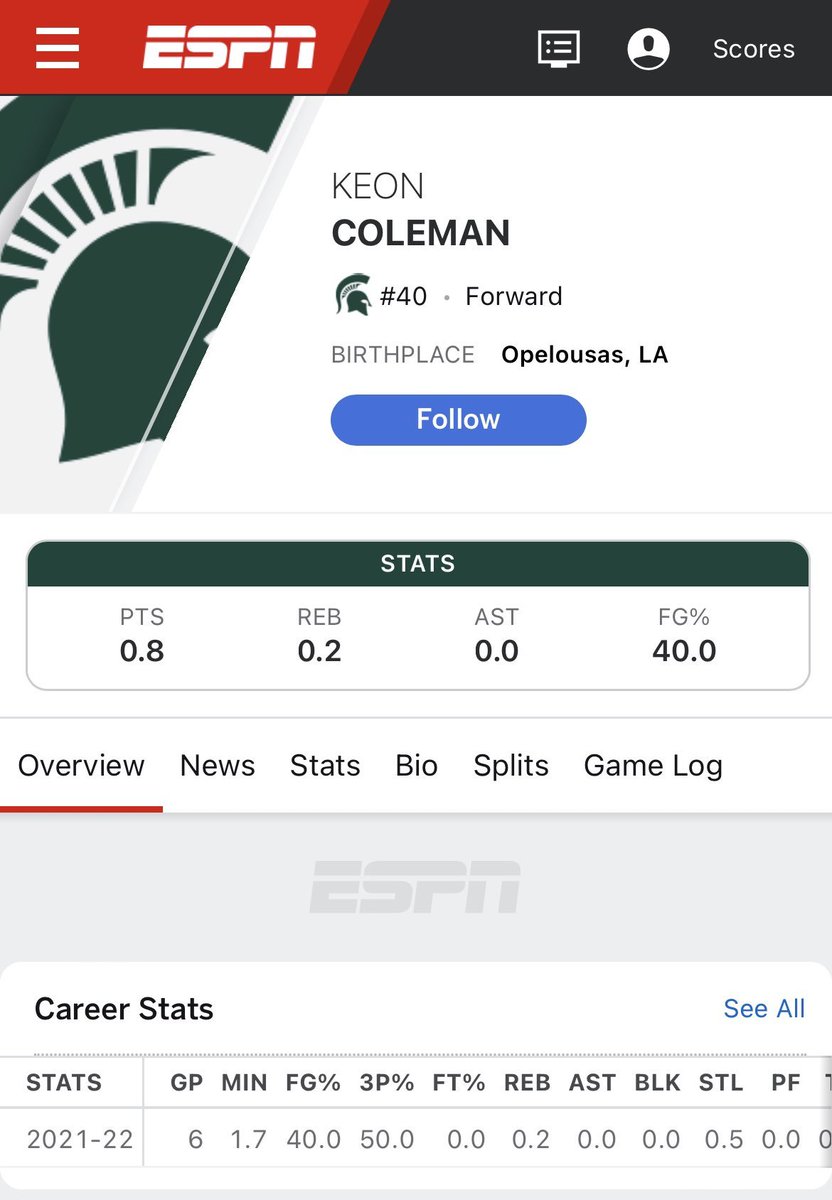Click the FG% column header in Career Stats
The height and width of the screenshot is (1200, 832).
[x=313, y=1082]
